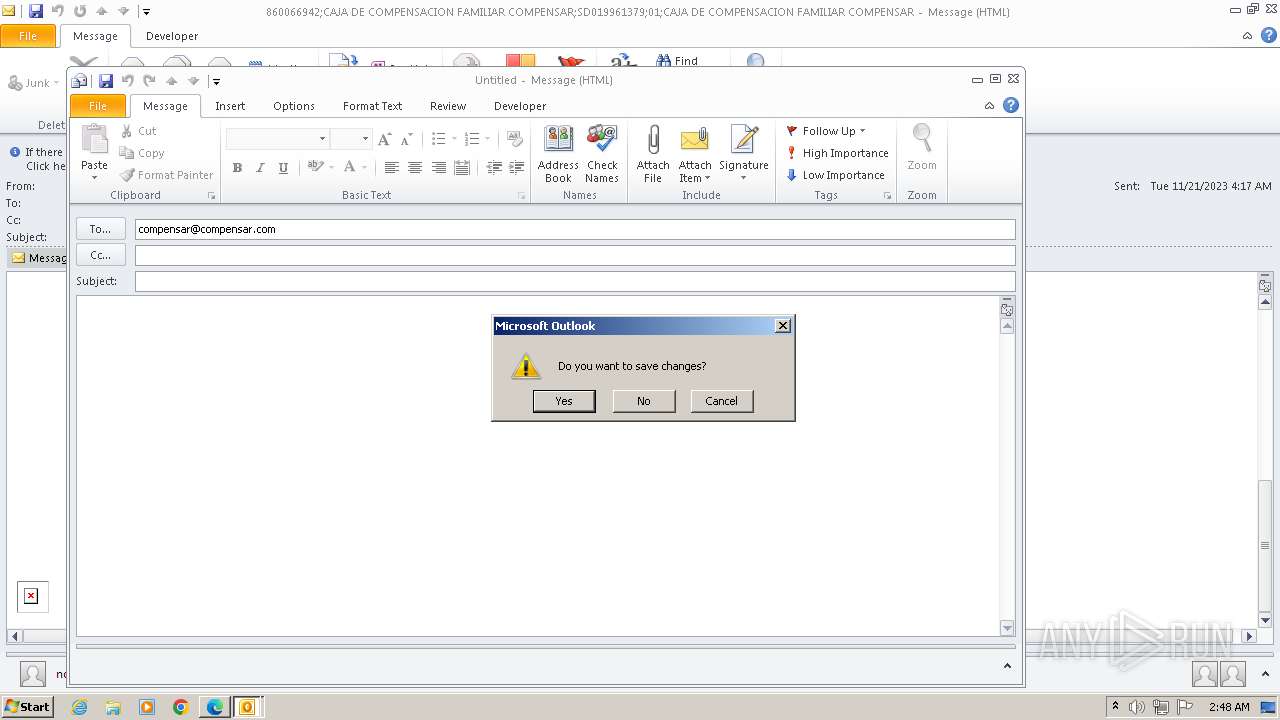Click the Copy command

(x=142, y=153)
